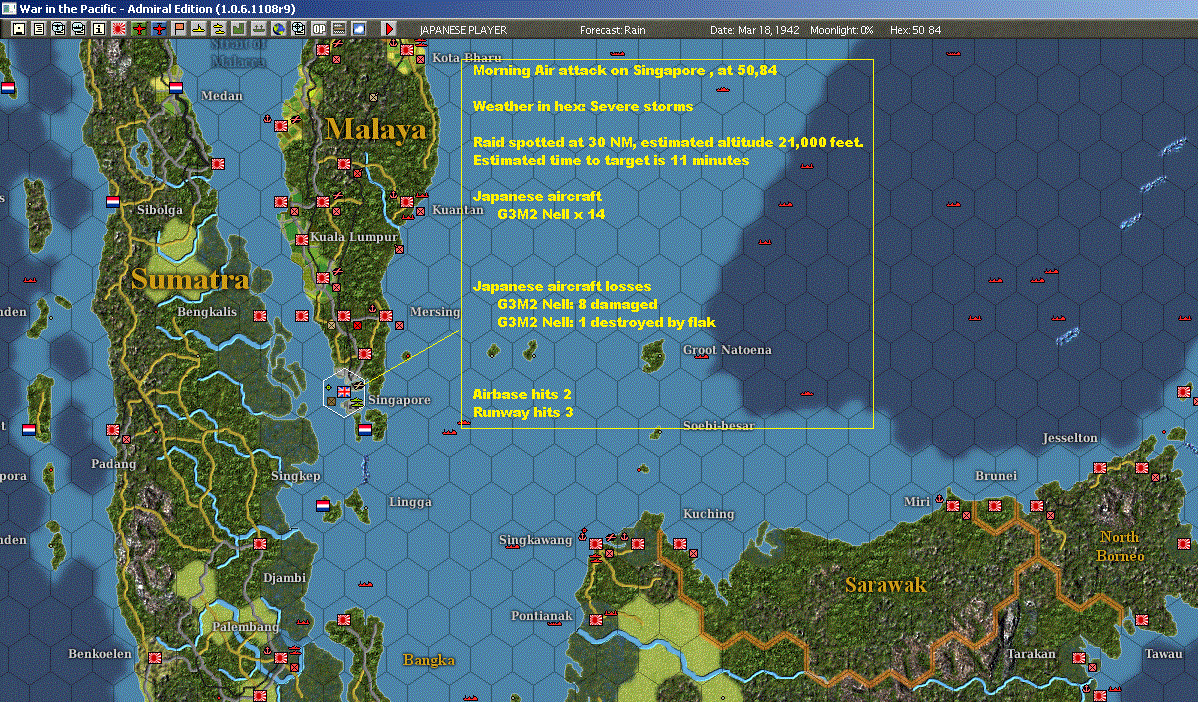Select the Dutch flag marker below Singapore

(x=364, y=429)
